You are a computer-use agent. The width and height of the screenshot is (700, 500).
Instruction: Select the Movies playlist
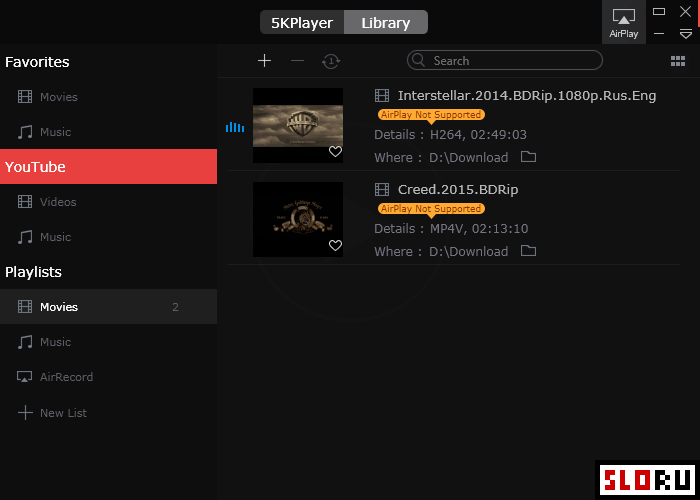tap(108, 307)
